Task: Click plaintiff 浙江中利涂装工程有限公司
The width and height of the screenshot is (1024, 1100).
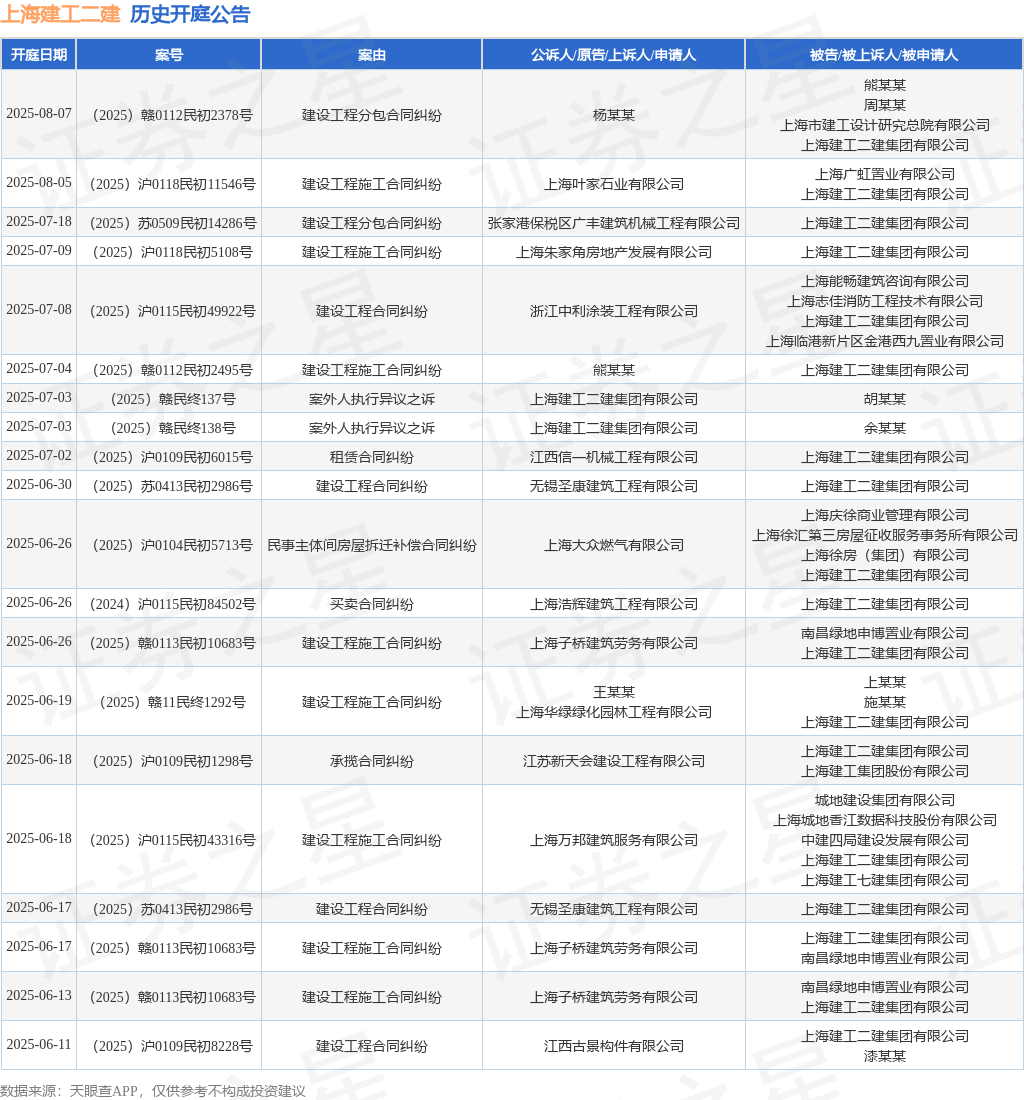Action: 614,311
